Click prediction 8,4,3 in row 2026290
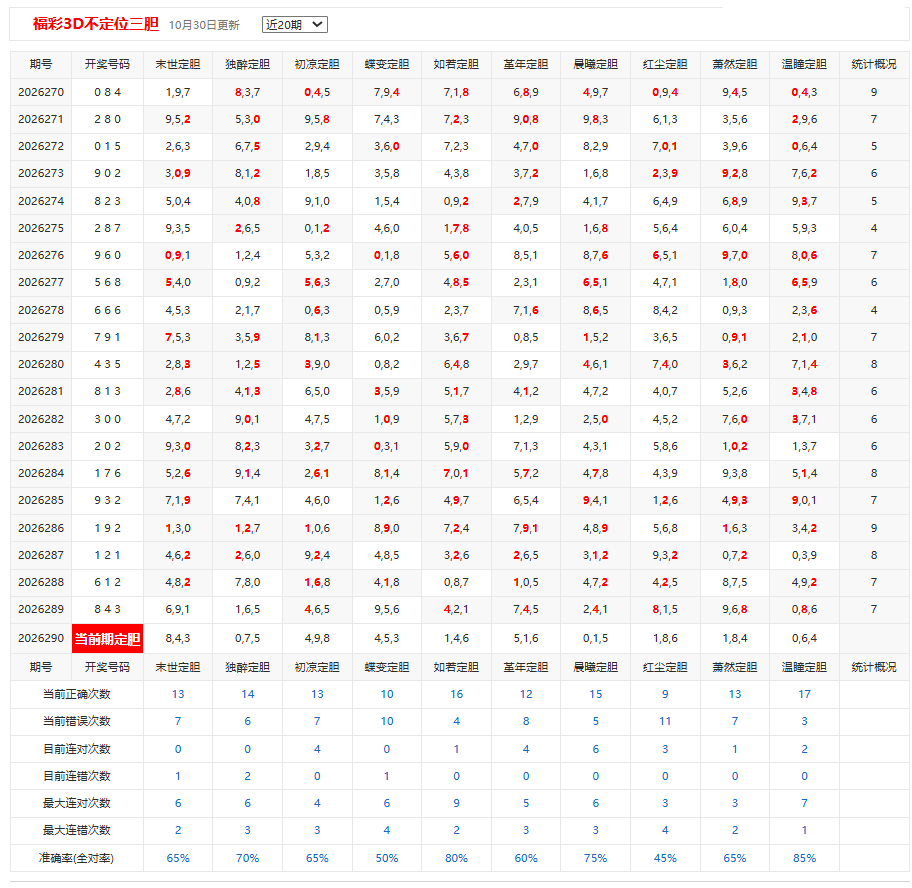 click(178, 638)
